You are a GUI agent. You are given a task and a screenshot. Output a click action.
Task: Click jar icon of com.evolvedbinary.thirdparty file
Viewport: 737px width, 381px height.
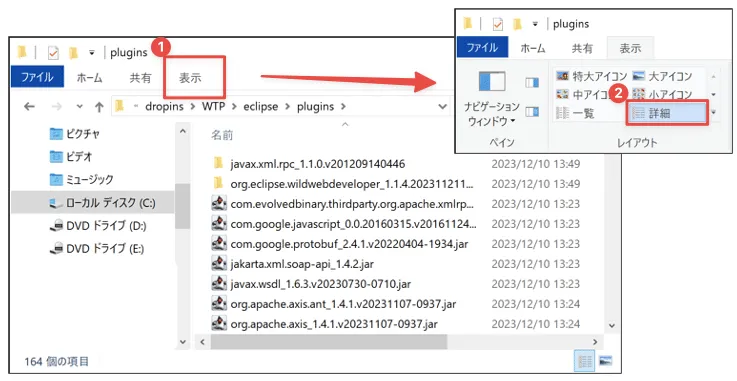pyautogui.click(x=219, y=203)
